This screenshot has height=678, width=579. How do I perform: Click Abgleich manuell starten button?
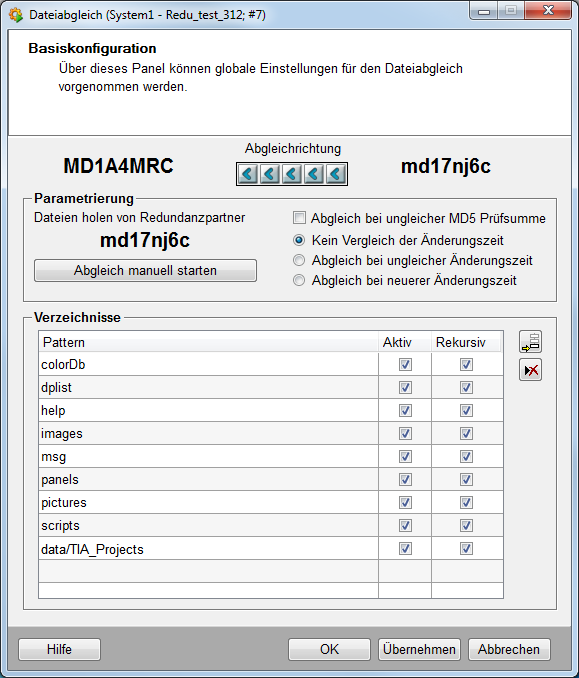(145, 271)
